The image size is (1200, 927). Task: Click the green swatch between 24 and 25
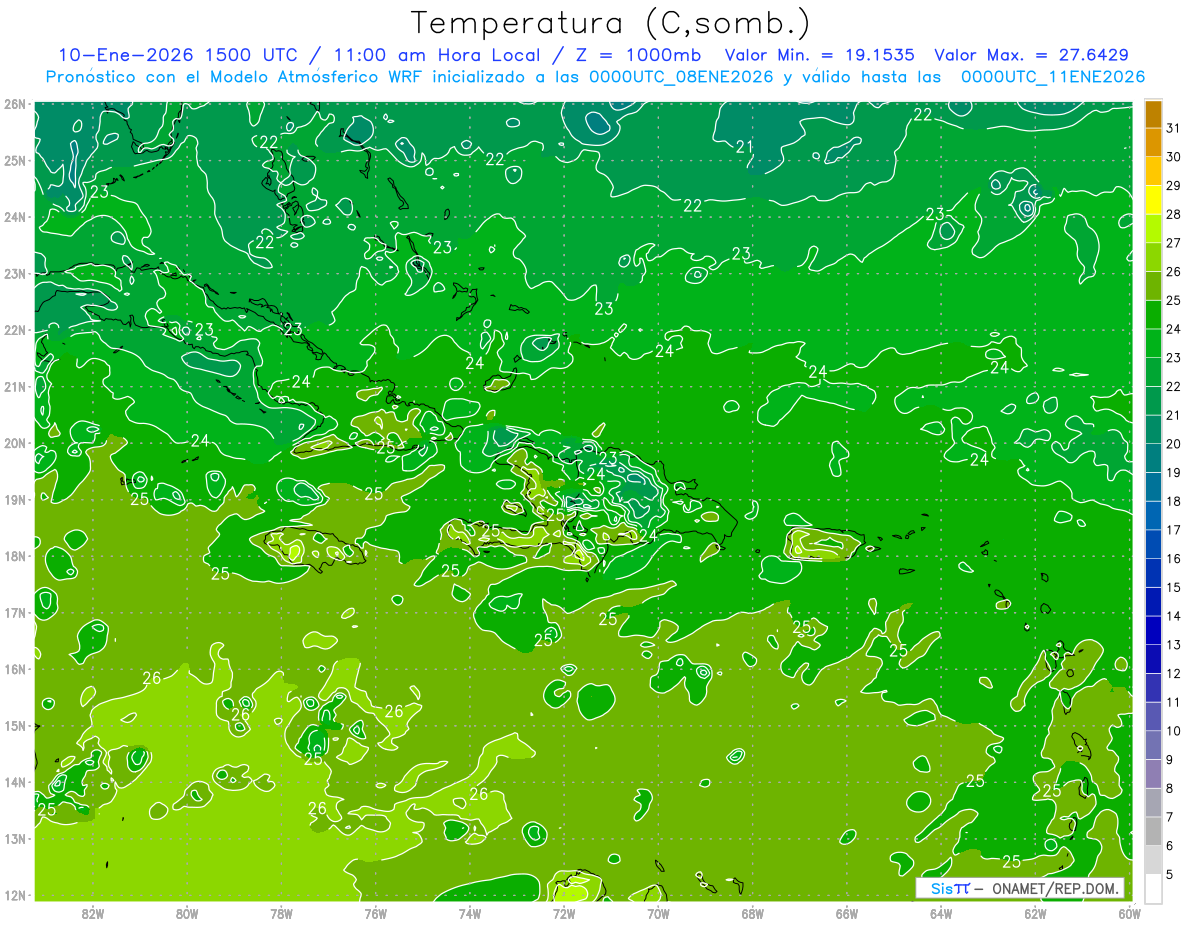[1153, 315]
